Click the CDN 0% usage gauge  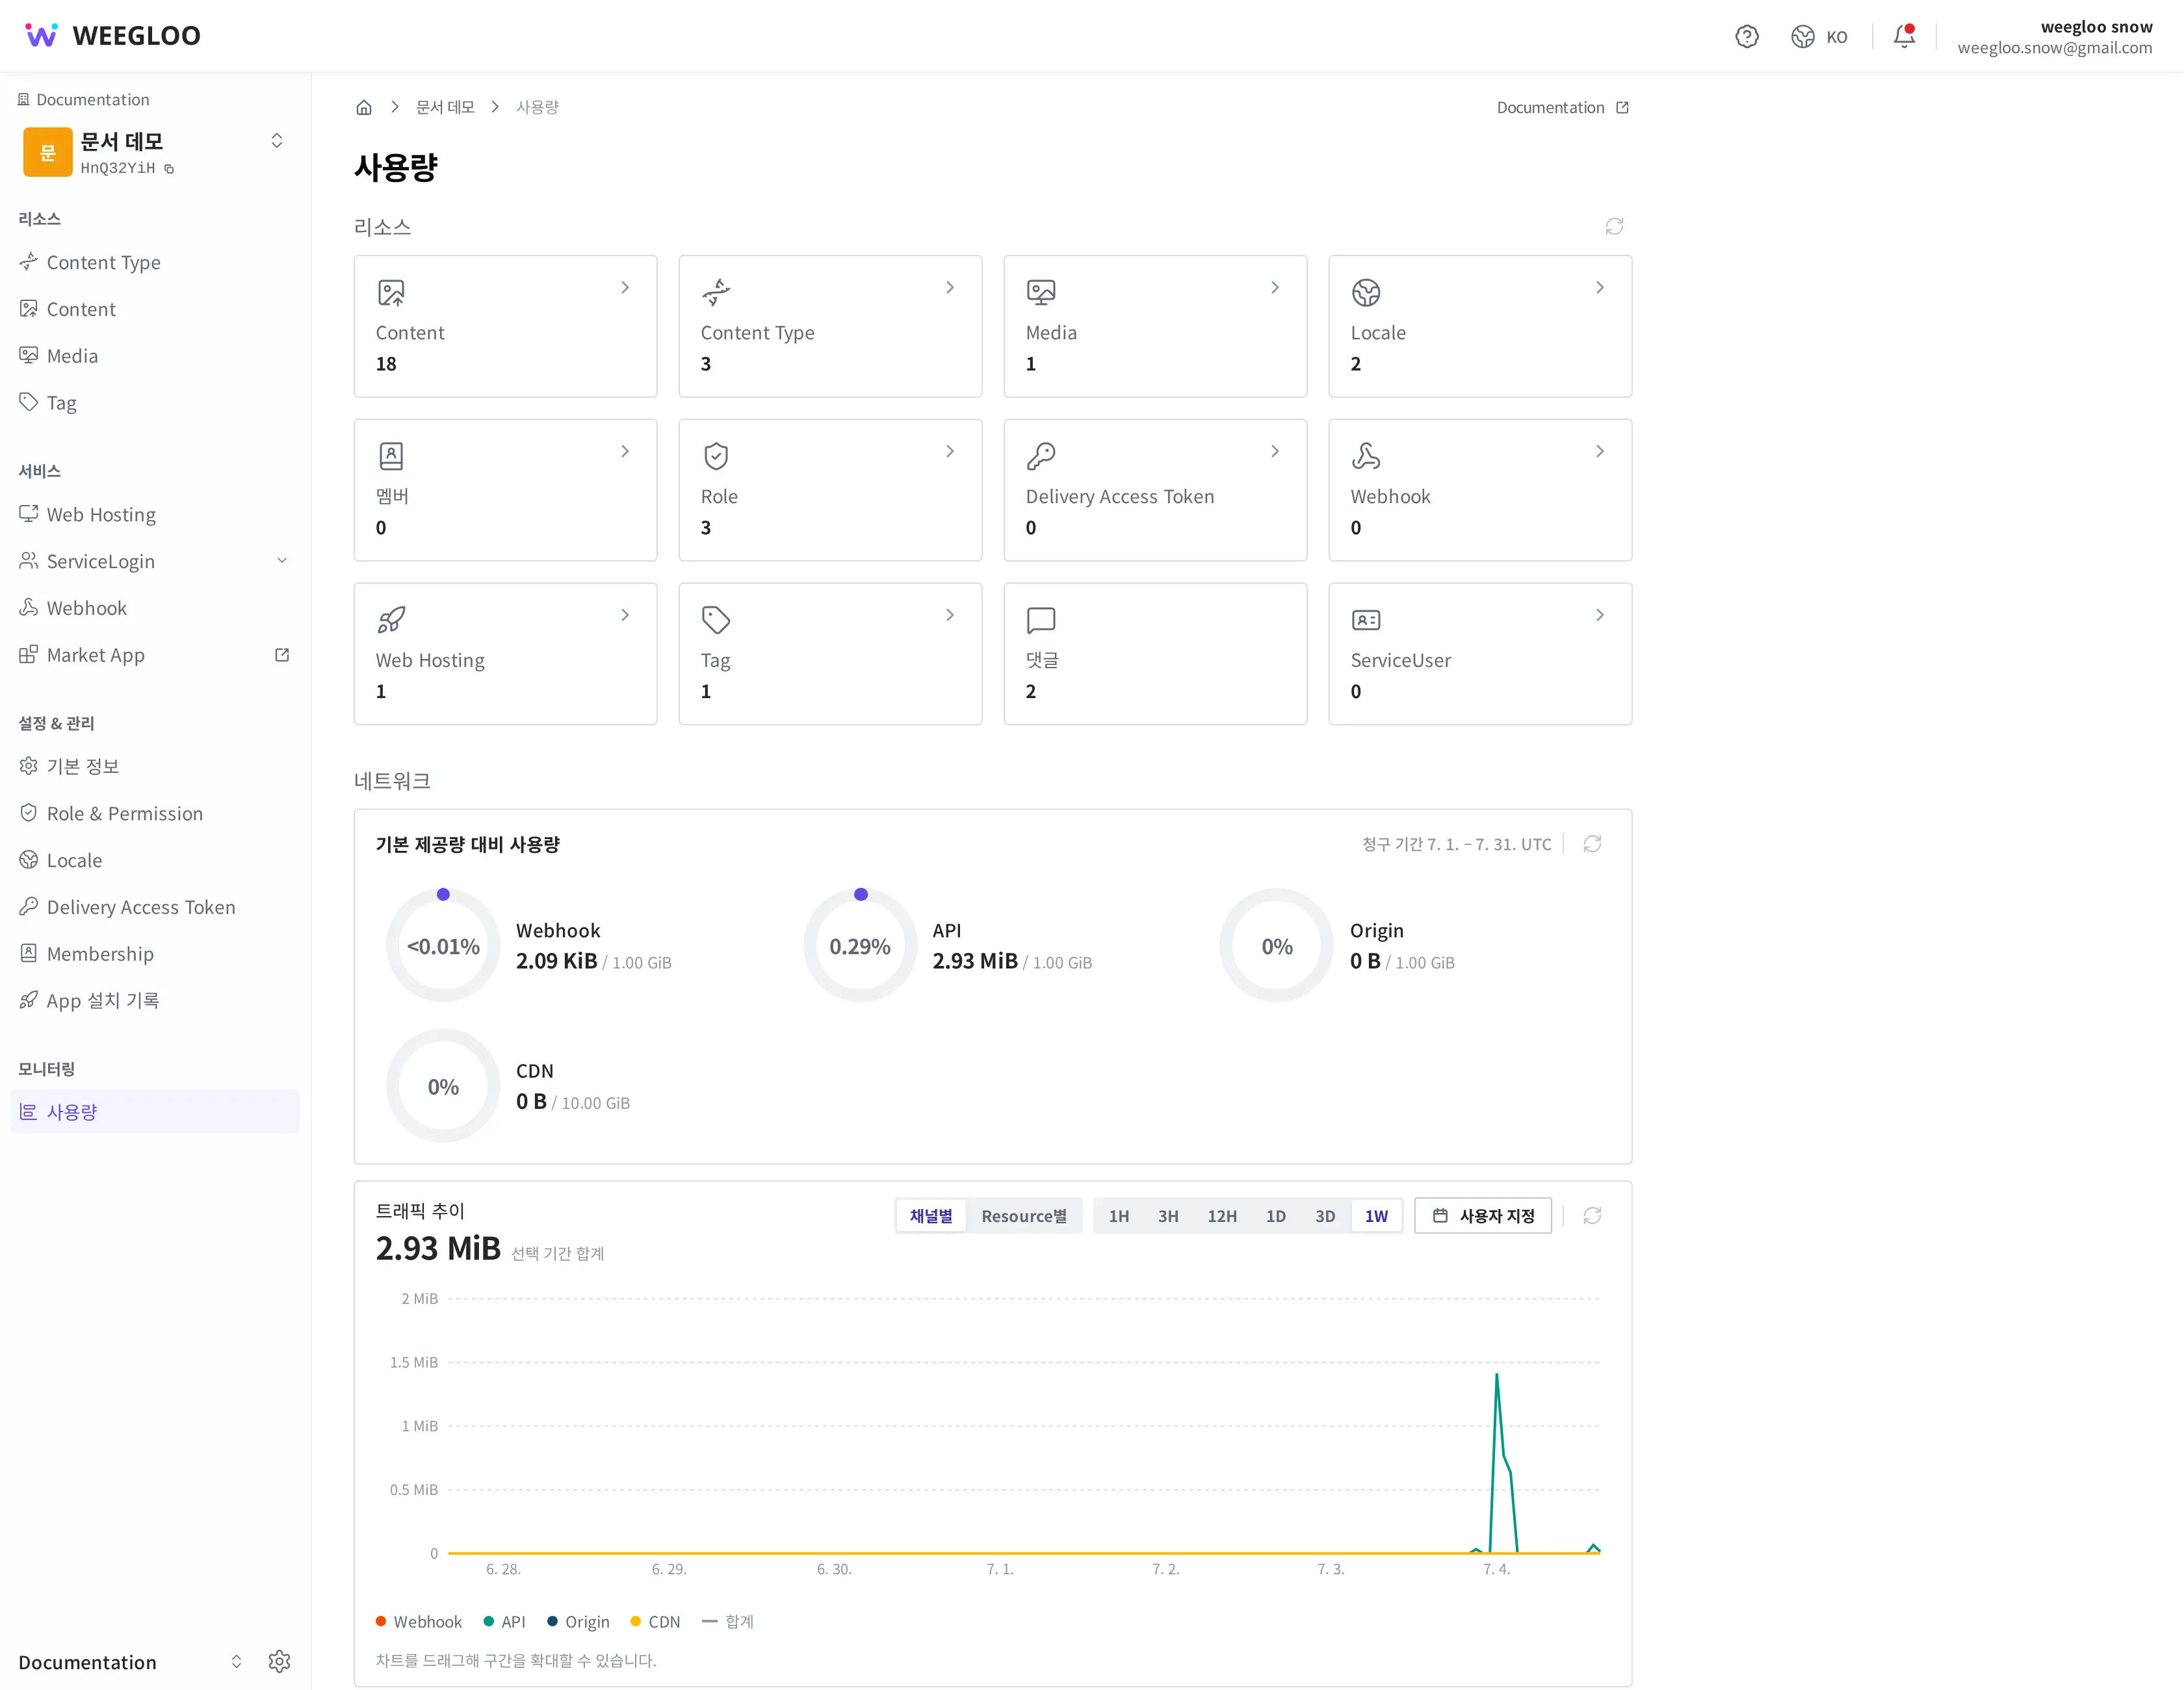443,1087
